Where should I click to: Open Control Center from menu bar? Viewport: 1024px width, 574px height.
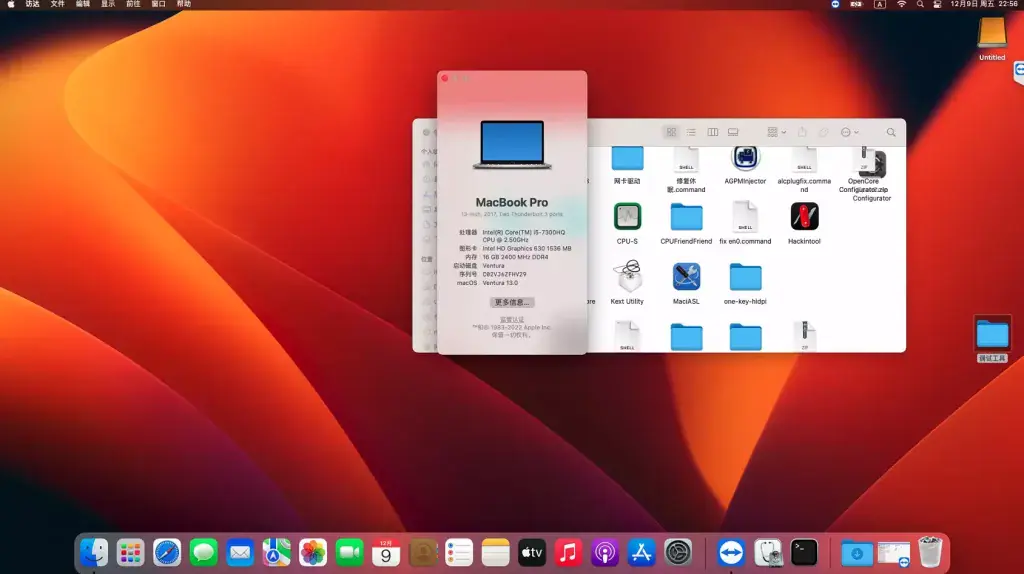[937, 4]
